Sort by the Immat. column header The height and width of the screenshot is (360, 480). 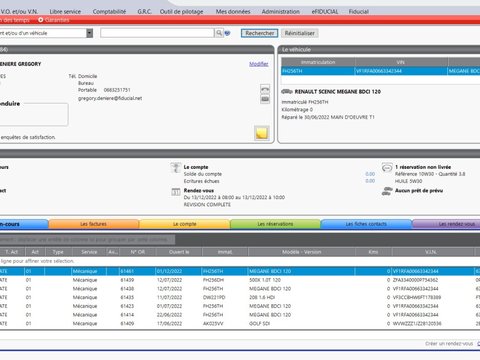click(225, 252)
